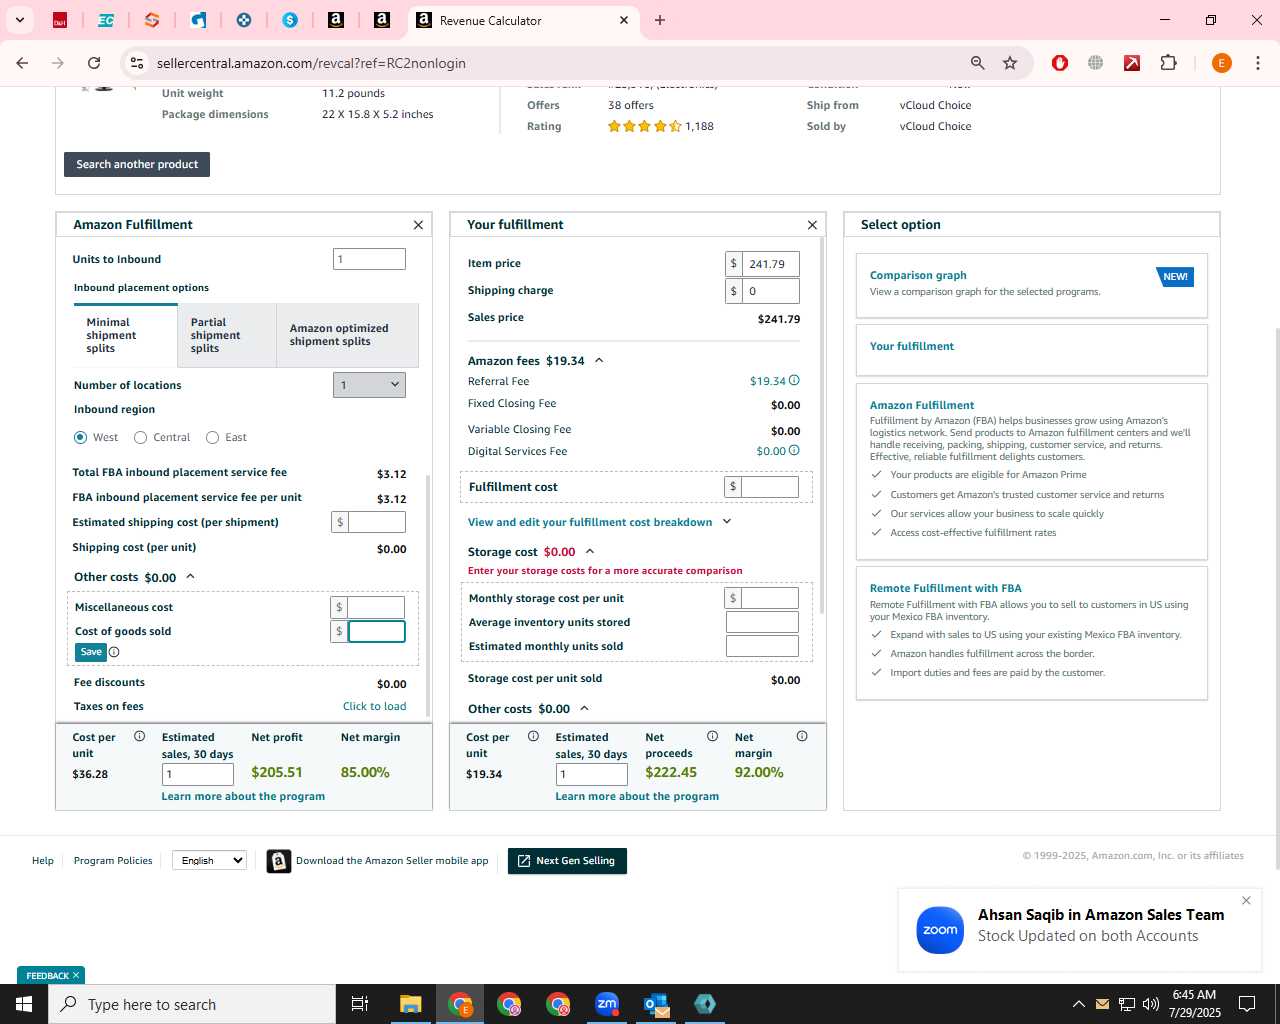Open Digital Services Fee info icon
The width and height of the screenshot is (1280, 1024).
(794, 451)
